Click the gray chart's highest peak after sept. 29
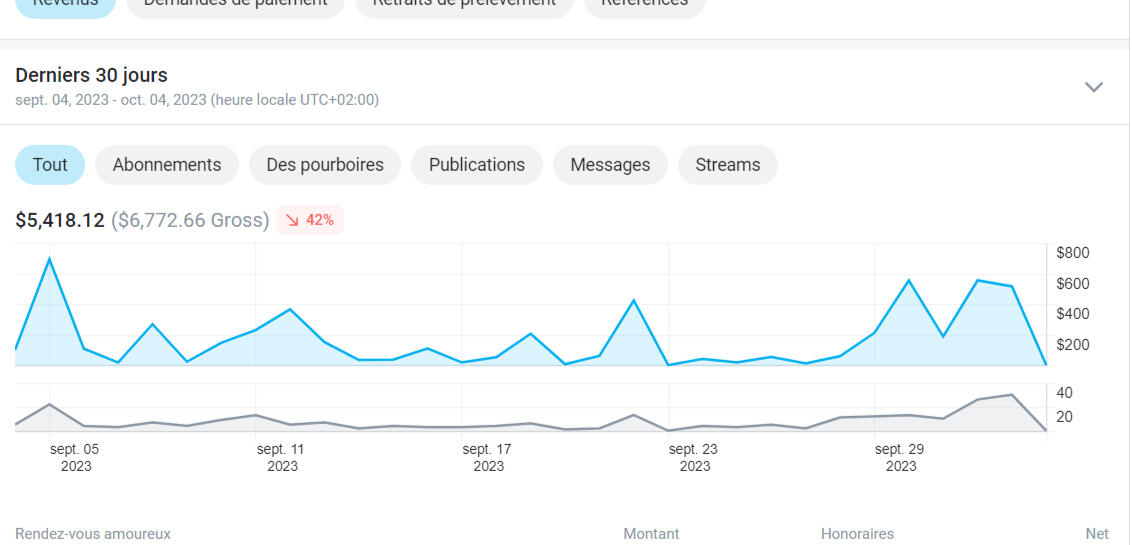 [x=1012, y=395]
